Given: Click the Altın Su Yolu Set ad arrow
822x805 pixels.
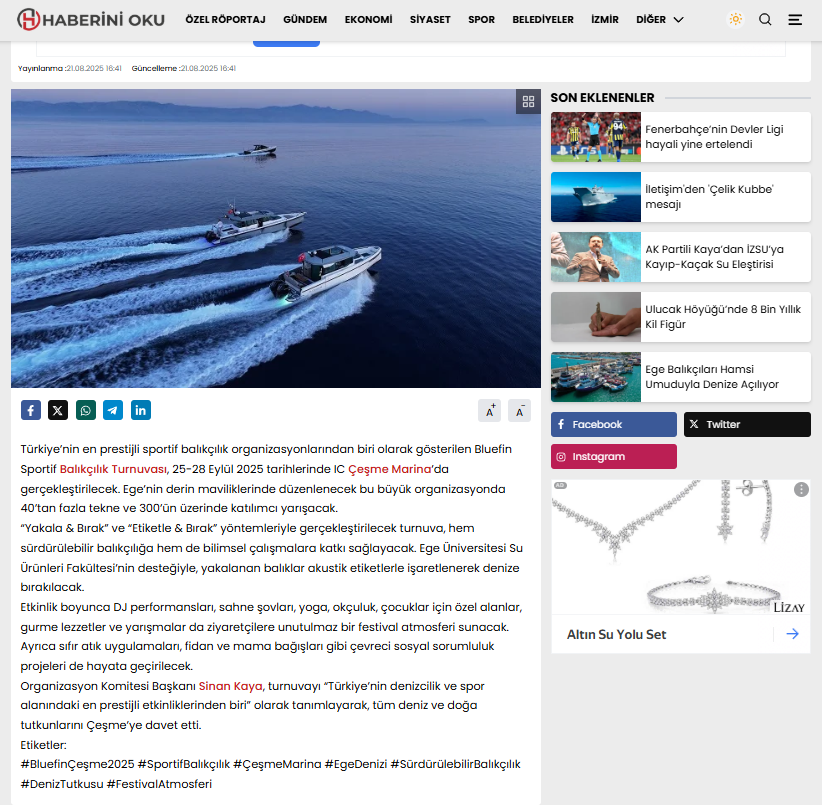Looking at the screenshot, I should click(x=792, y=634).
